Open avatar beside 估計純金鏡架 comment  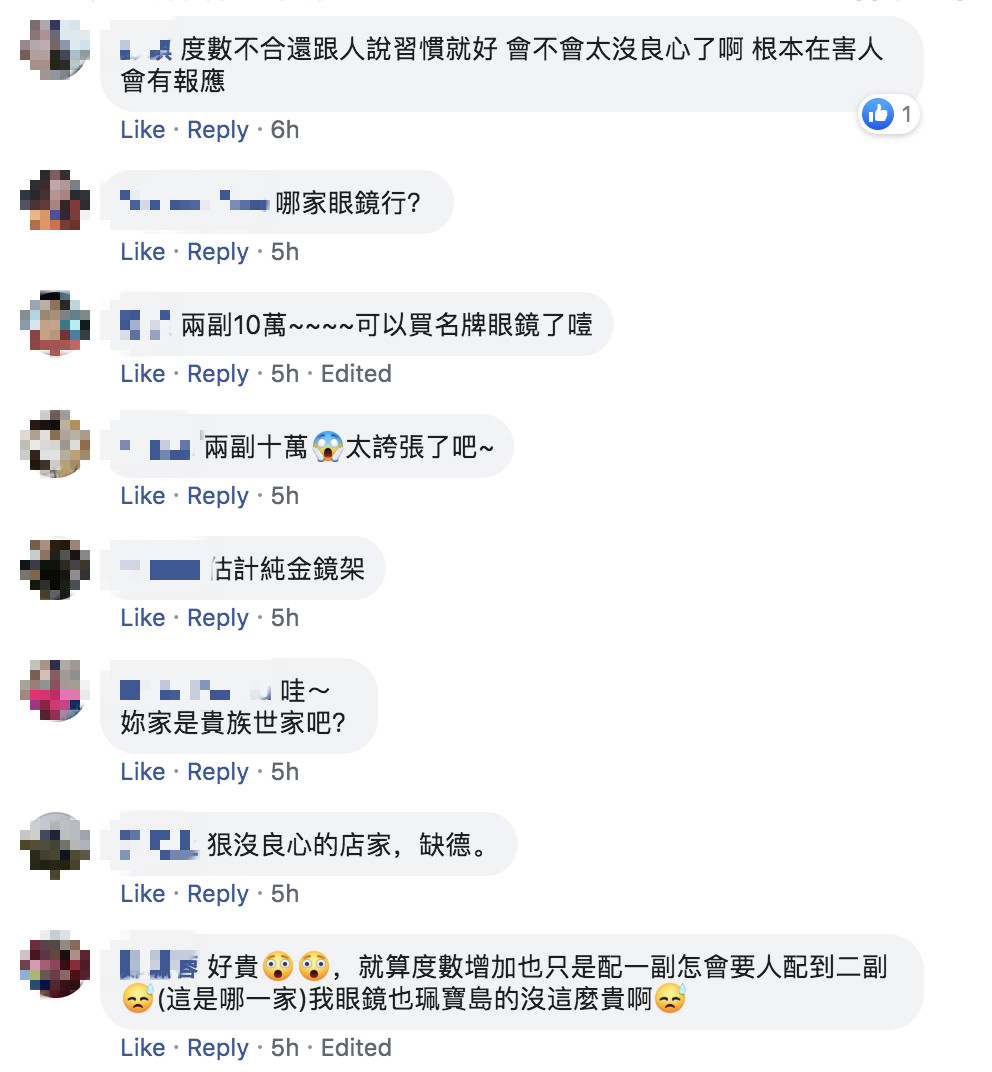tap(55, 570)
